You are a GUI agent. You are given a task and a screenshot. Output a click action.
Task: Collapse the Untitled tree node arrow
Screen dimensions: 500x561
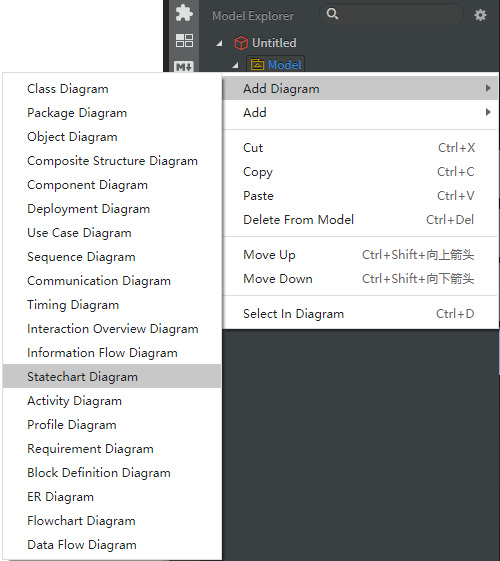point(219,44)
